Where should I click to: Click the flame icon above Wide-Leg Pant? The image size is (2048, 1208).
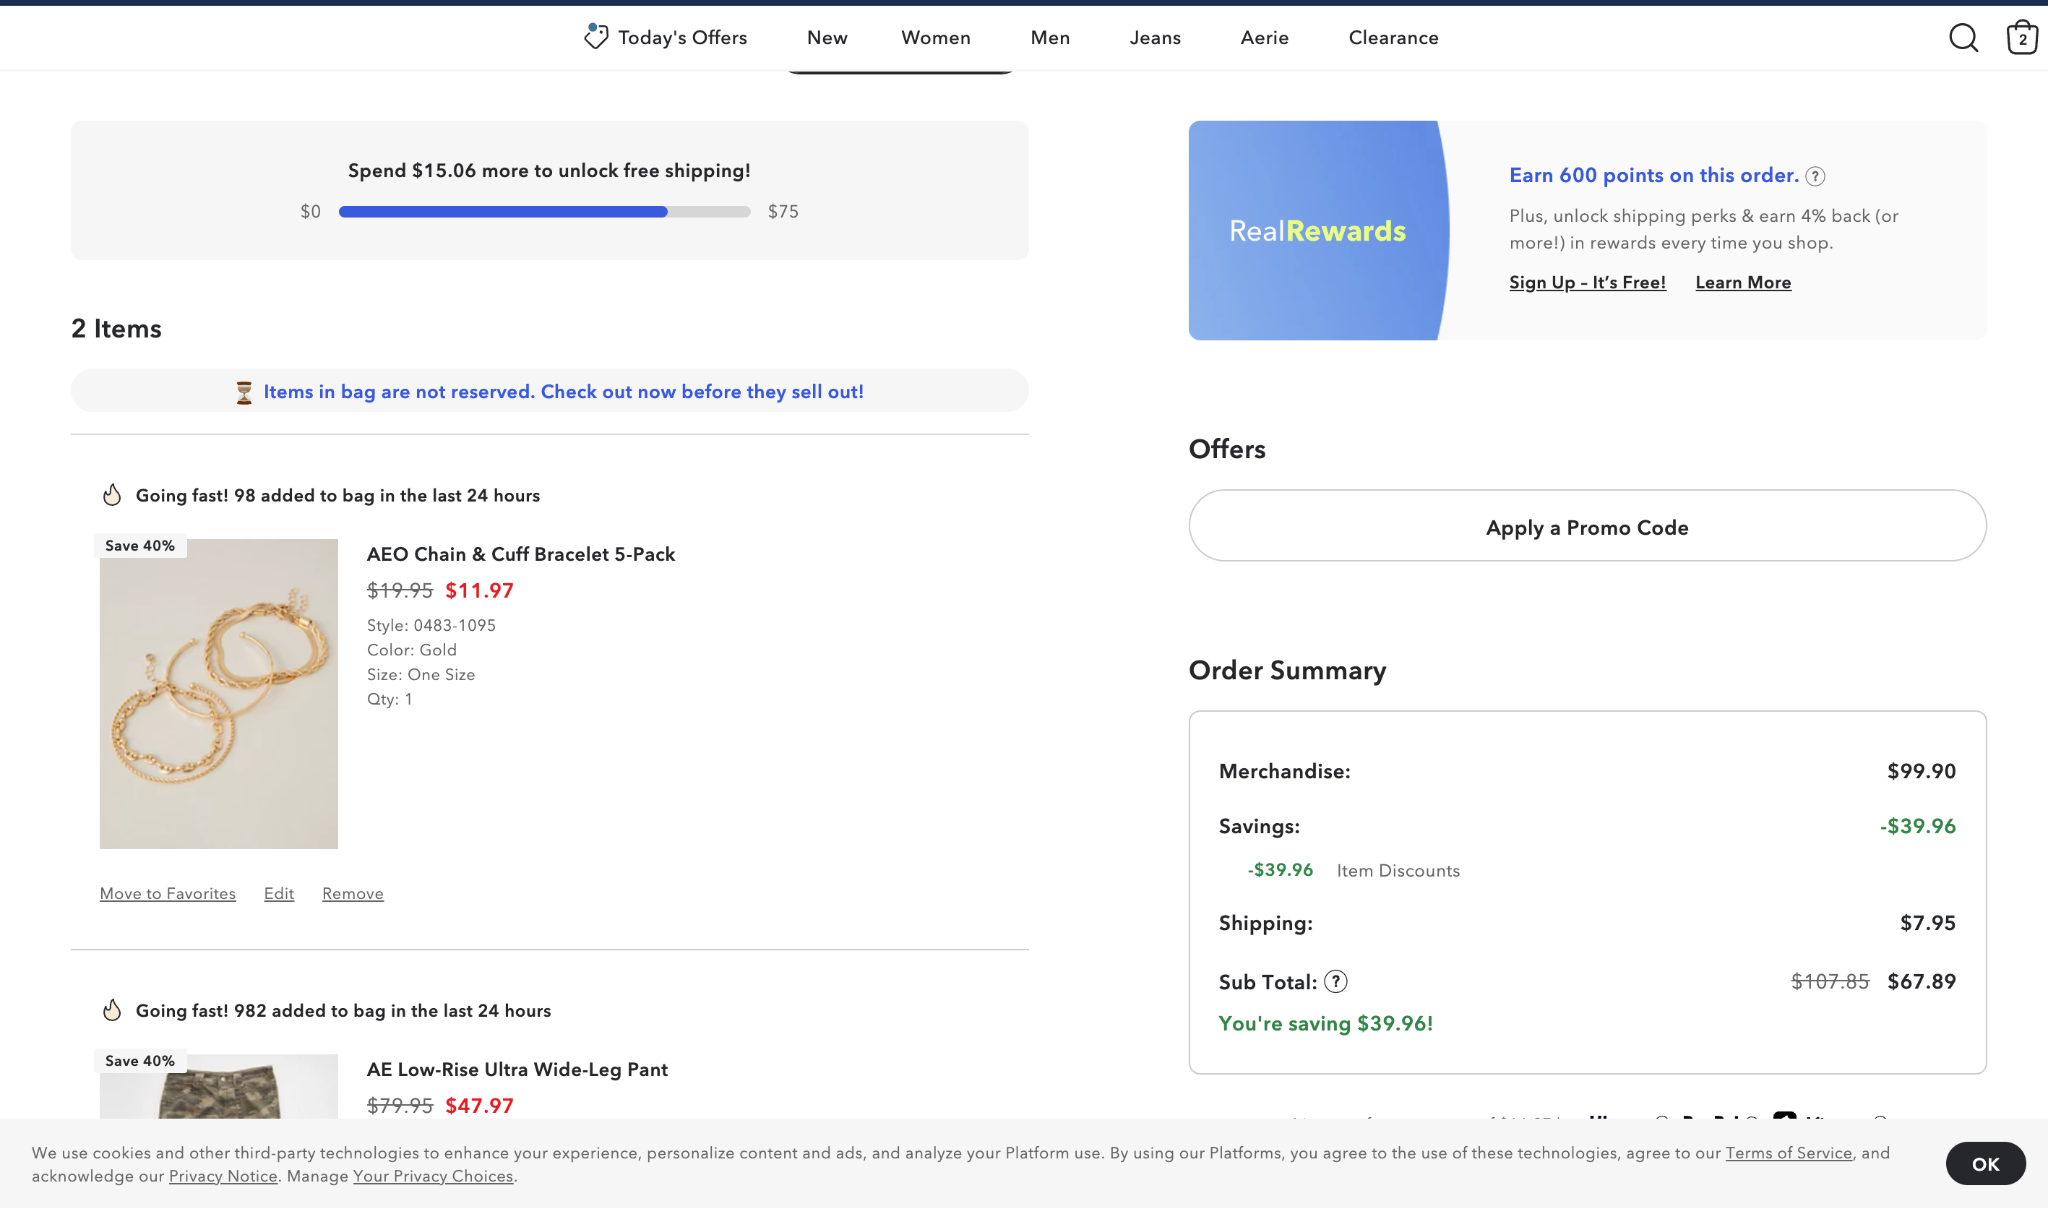point(112,1010)
